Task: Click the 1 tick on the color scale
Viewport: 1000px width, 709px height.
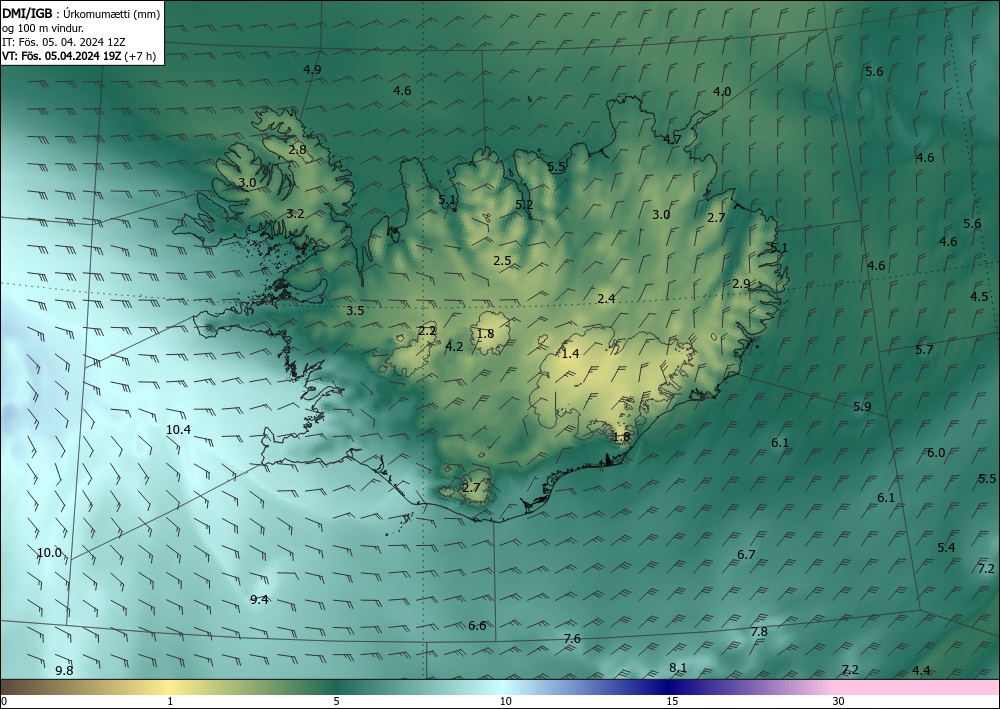Action: (170, 702)
